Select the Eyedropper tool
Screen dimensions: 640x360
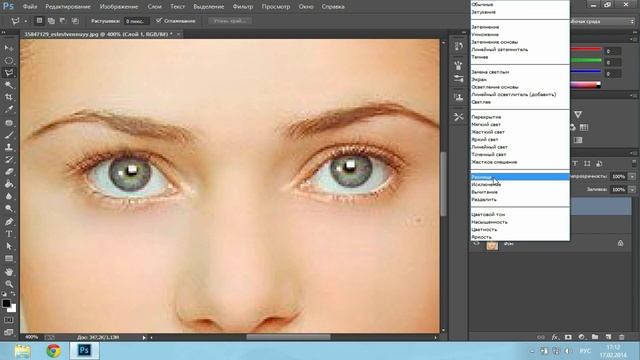click(9, 109)
